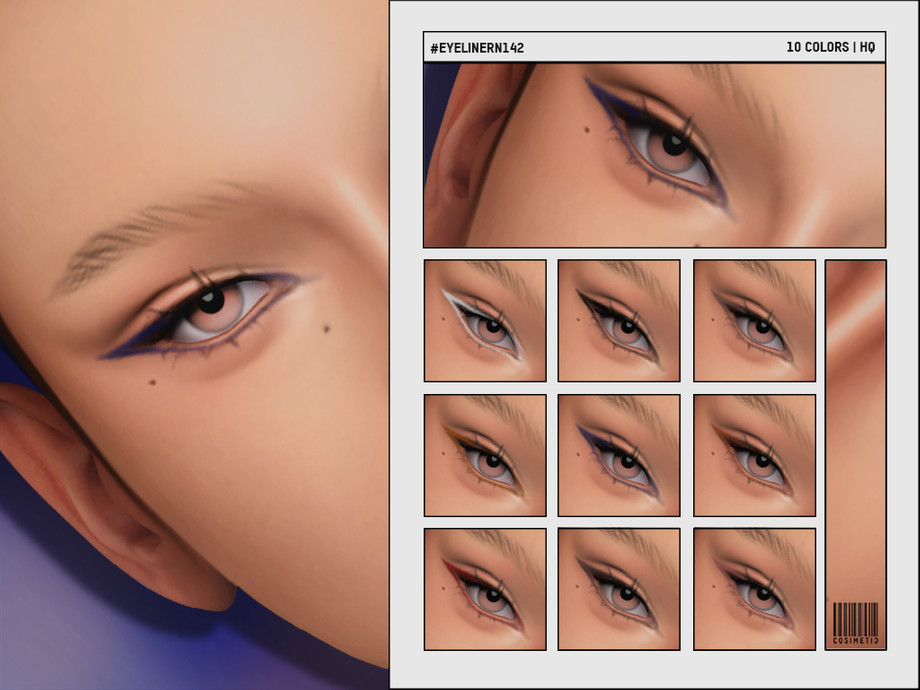This screenshot has width=920, height=690.
Task: Choose the black eyeliner swatch in top row
Action: [x=619, y=320]
